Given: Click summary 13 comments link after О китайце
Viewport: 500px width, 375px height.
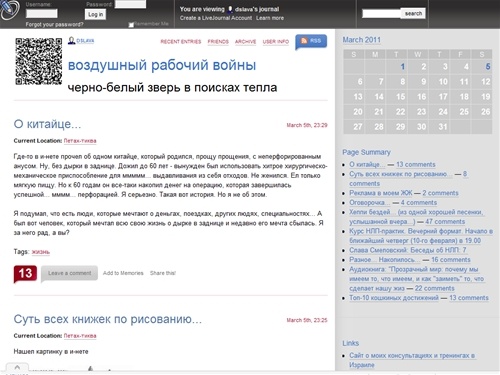Looking at the screenshot, I should pos(416,164).
